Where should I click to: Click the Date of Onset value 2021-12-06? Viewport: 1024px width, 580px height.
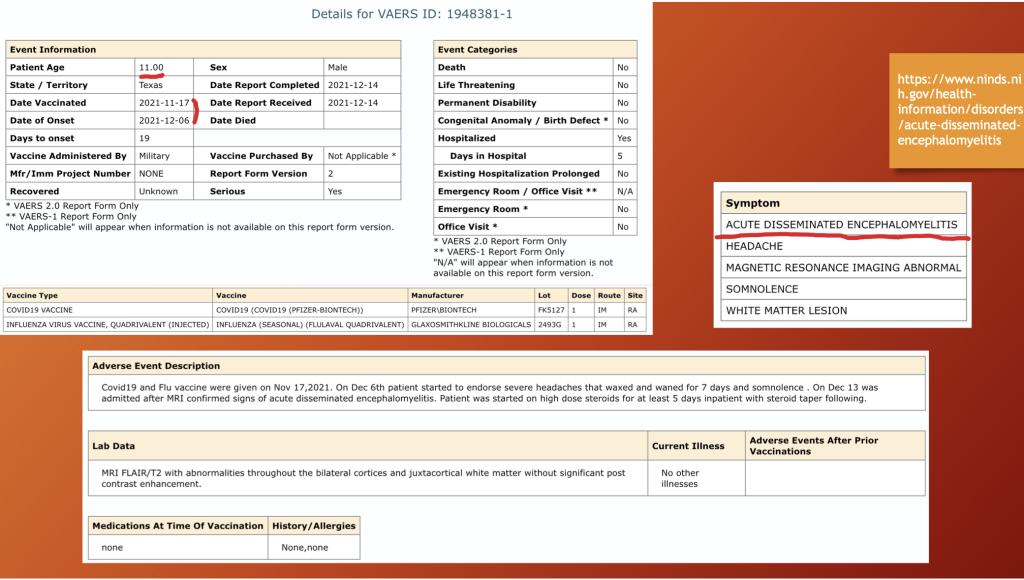coord(164,121)
